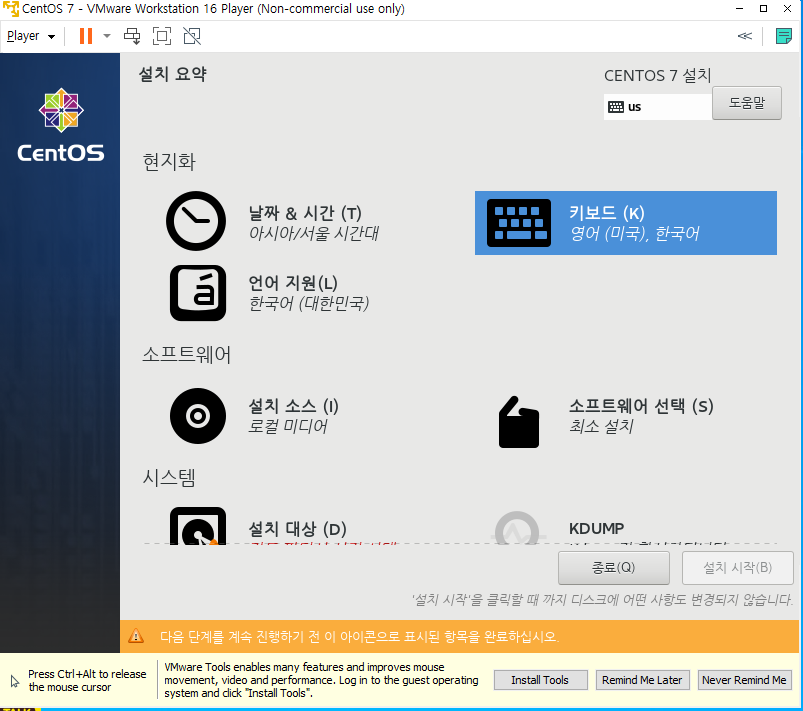
Task: Minimize the VMware Player window
Action: (x=739, y=9)
